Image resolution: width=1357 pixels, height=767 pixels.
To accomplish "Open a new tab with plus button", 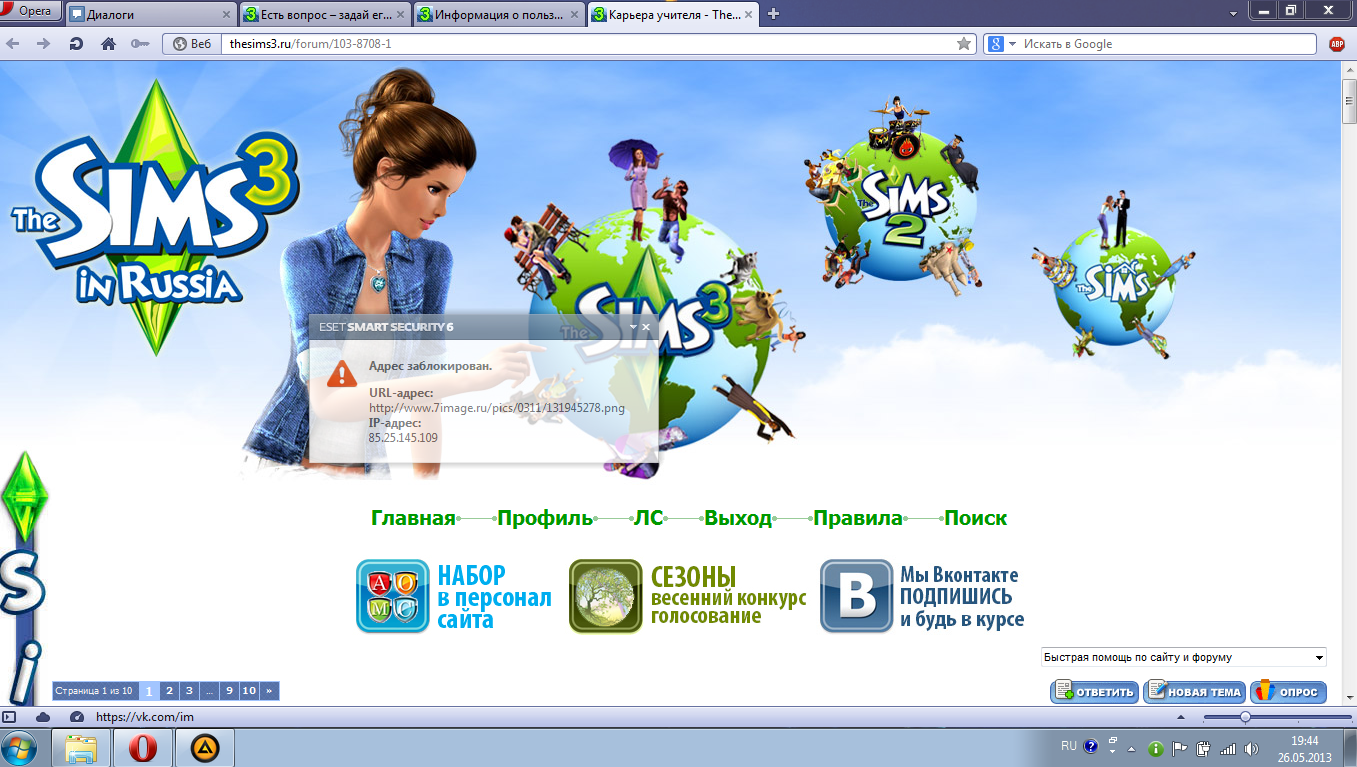I will 773,14.
